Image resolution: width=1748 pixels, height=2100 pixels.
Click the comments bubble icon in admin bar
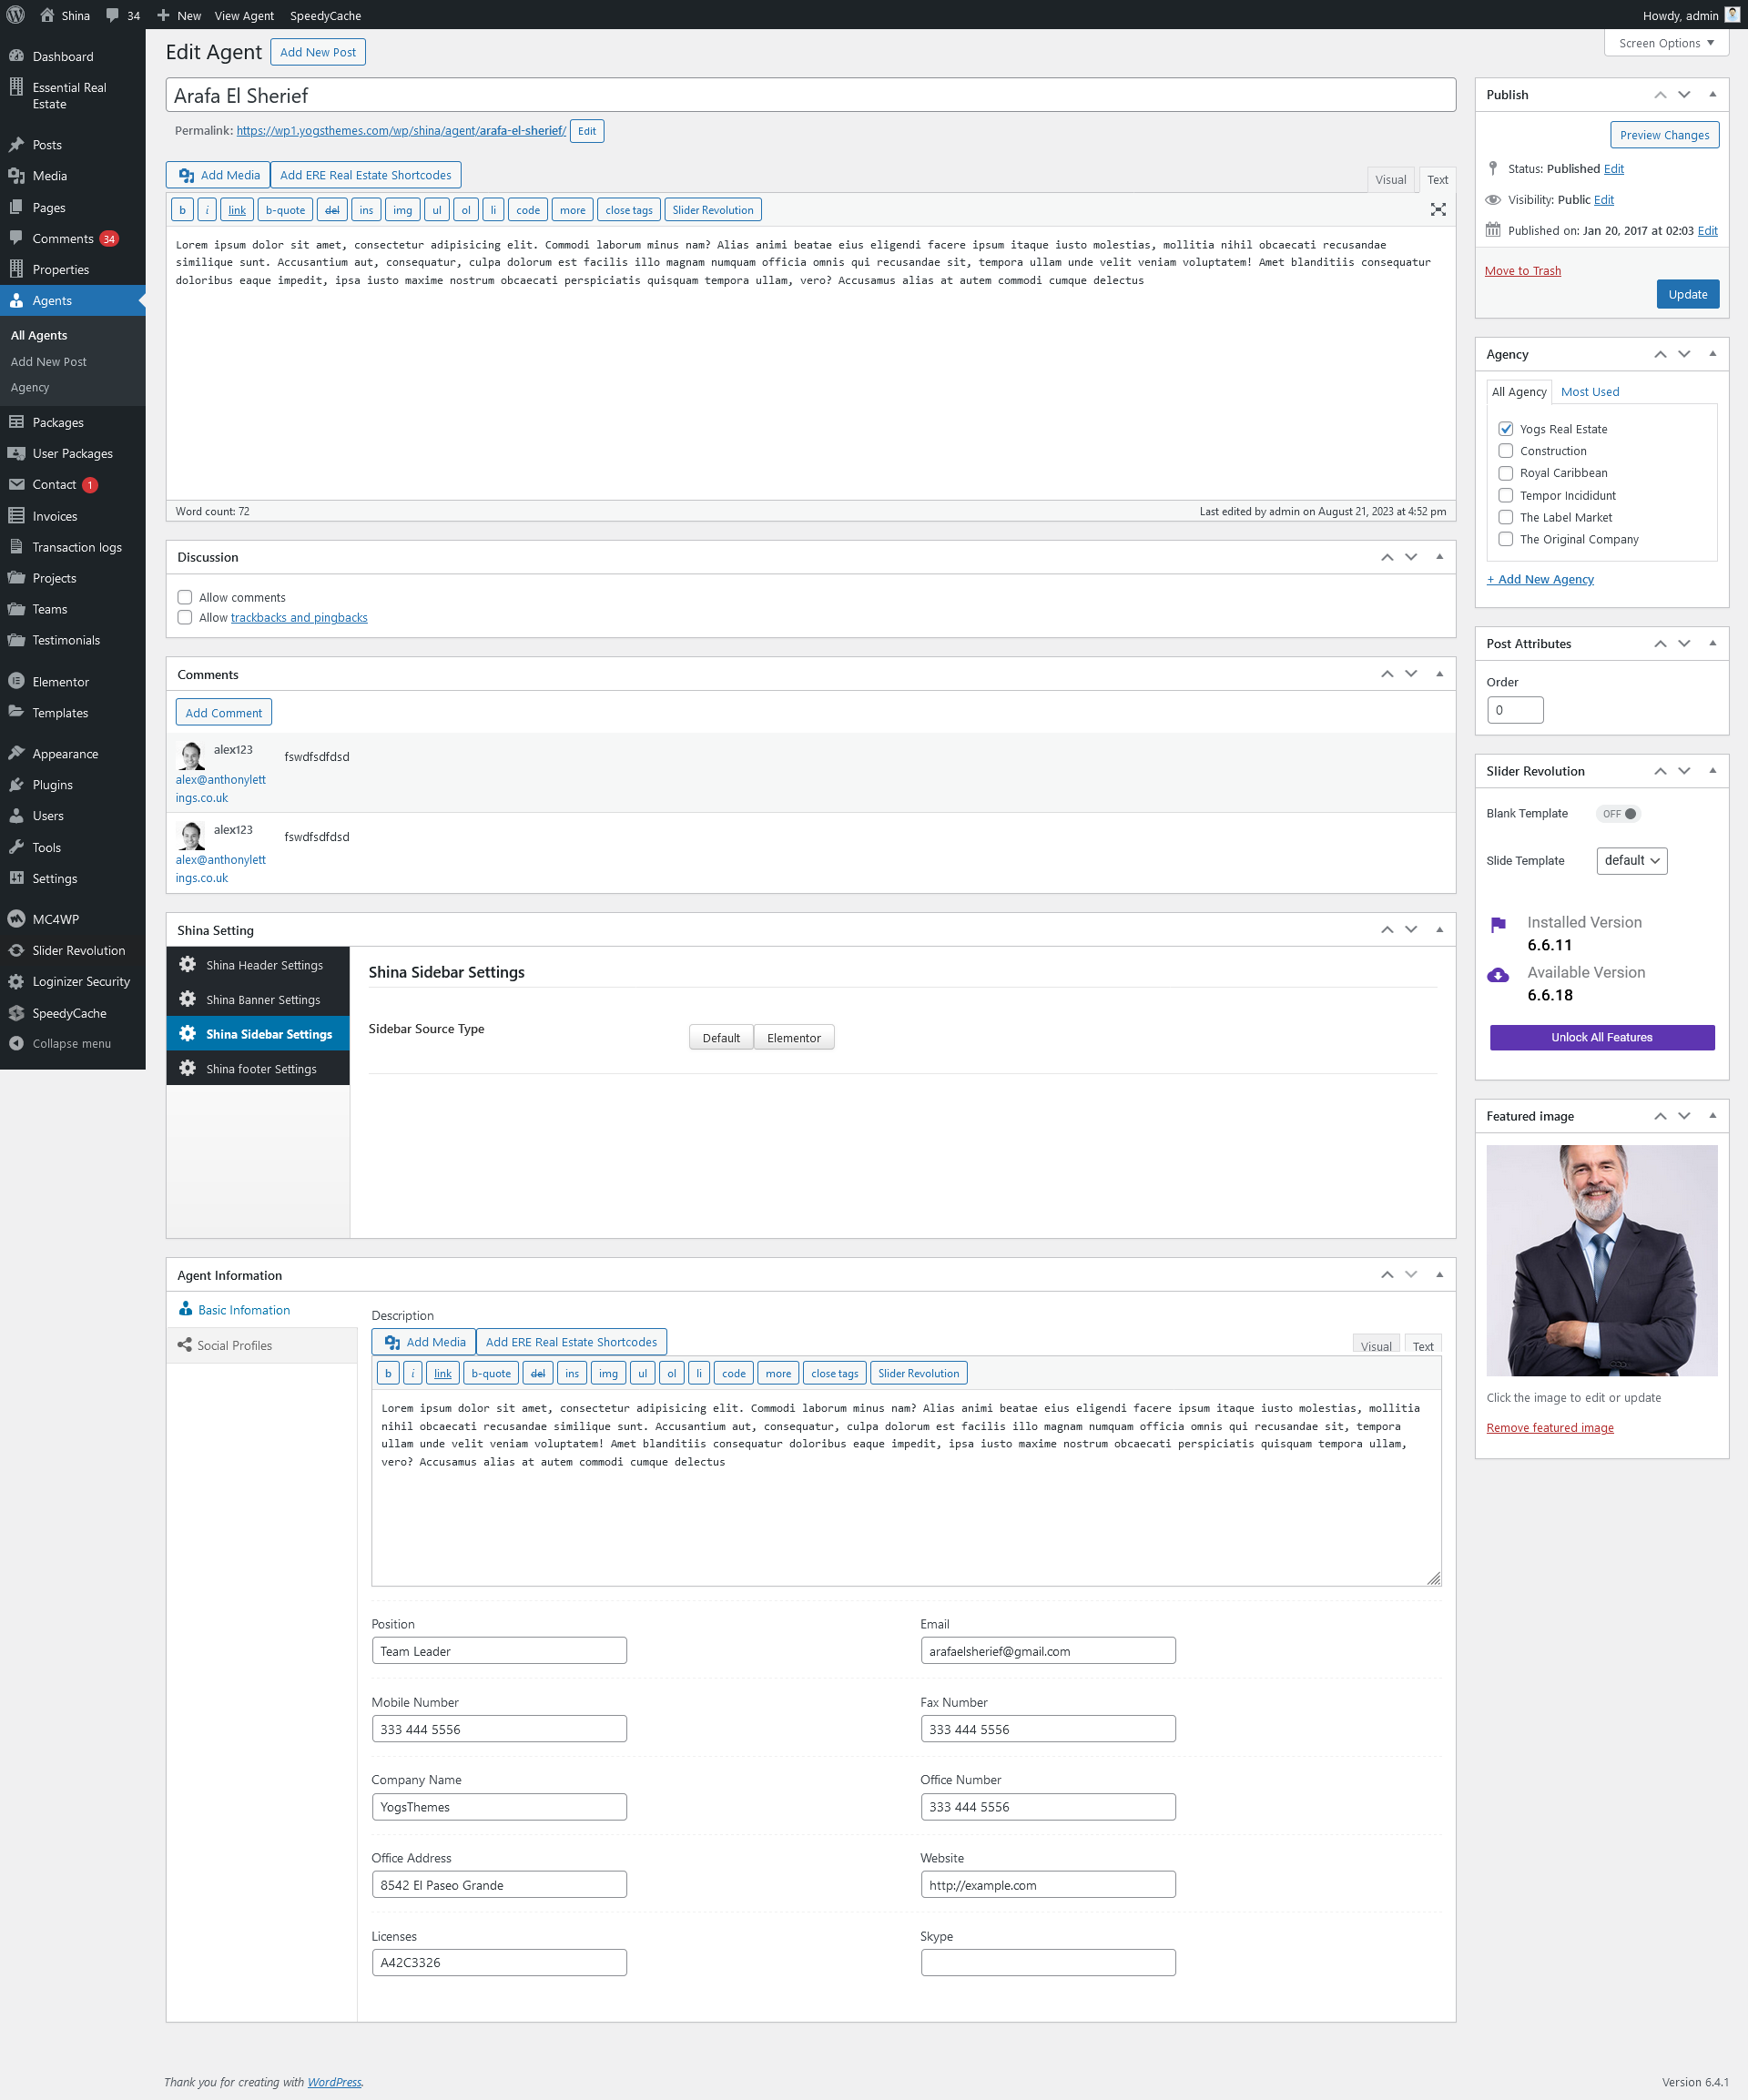click(113, 15)
